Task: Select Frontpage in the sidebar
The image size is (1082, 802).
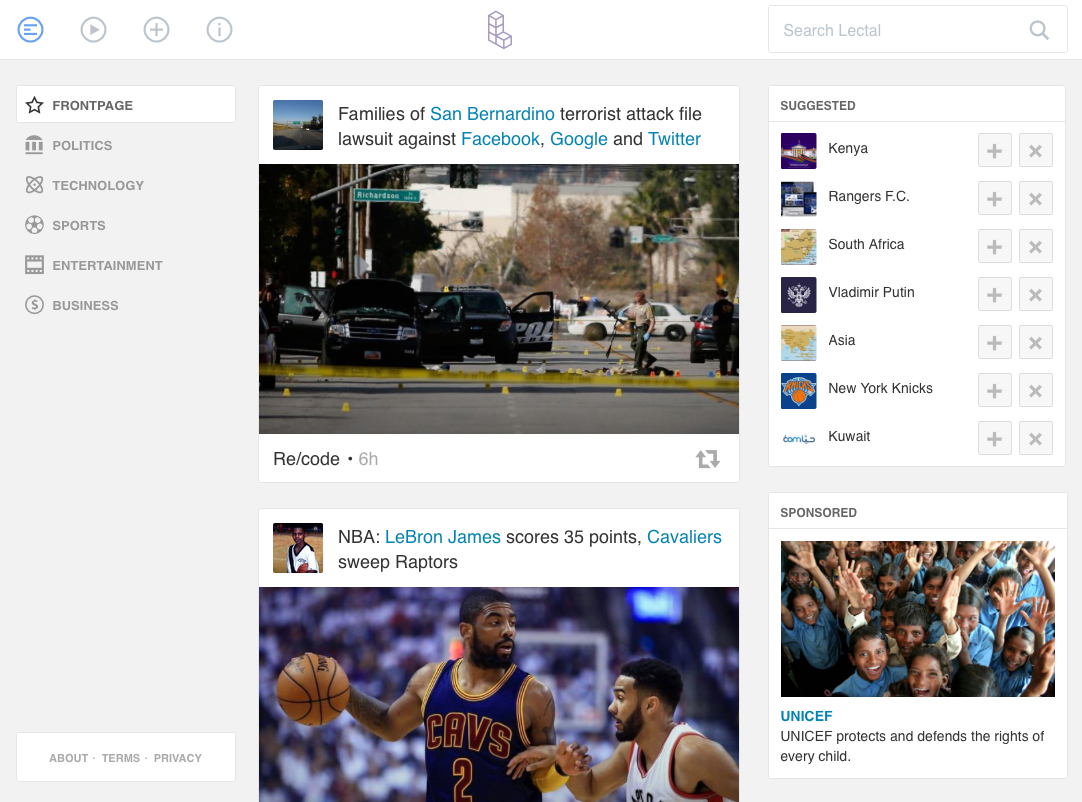Action: [x=126, y=105]
